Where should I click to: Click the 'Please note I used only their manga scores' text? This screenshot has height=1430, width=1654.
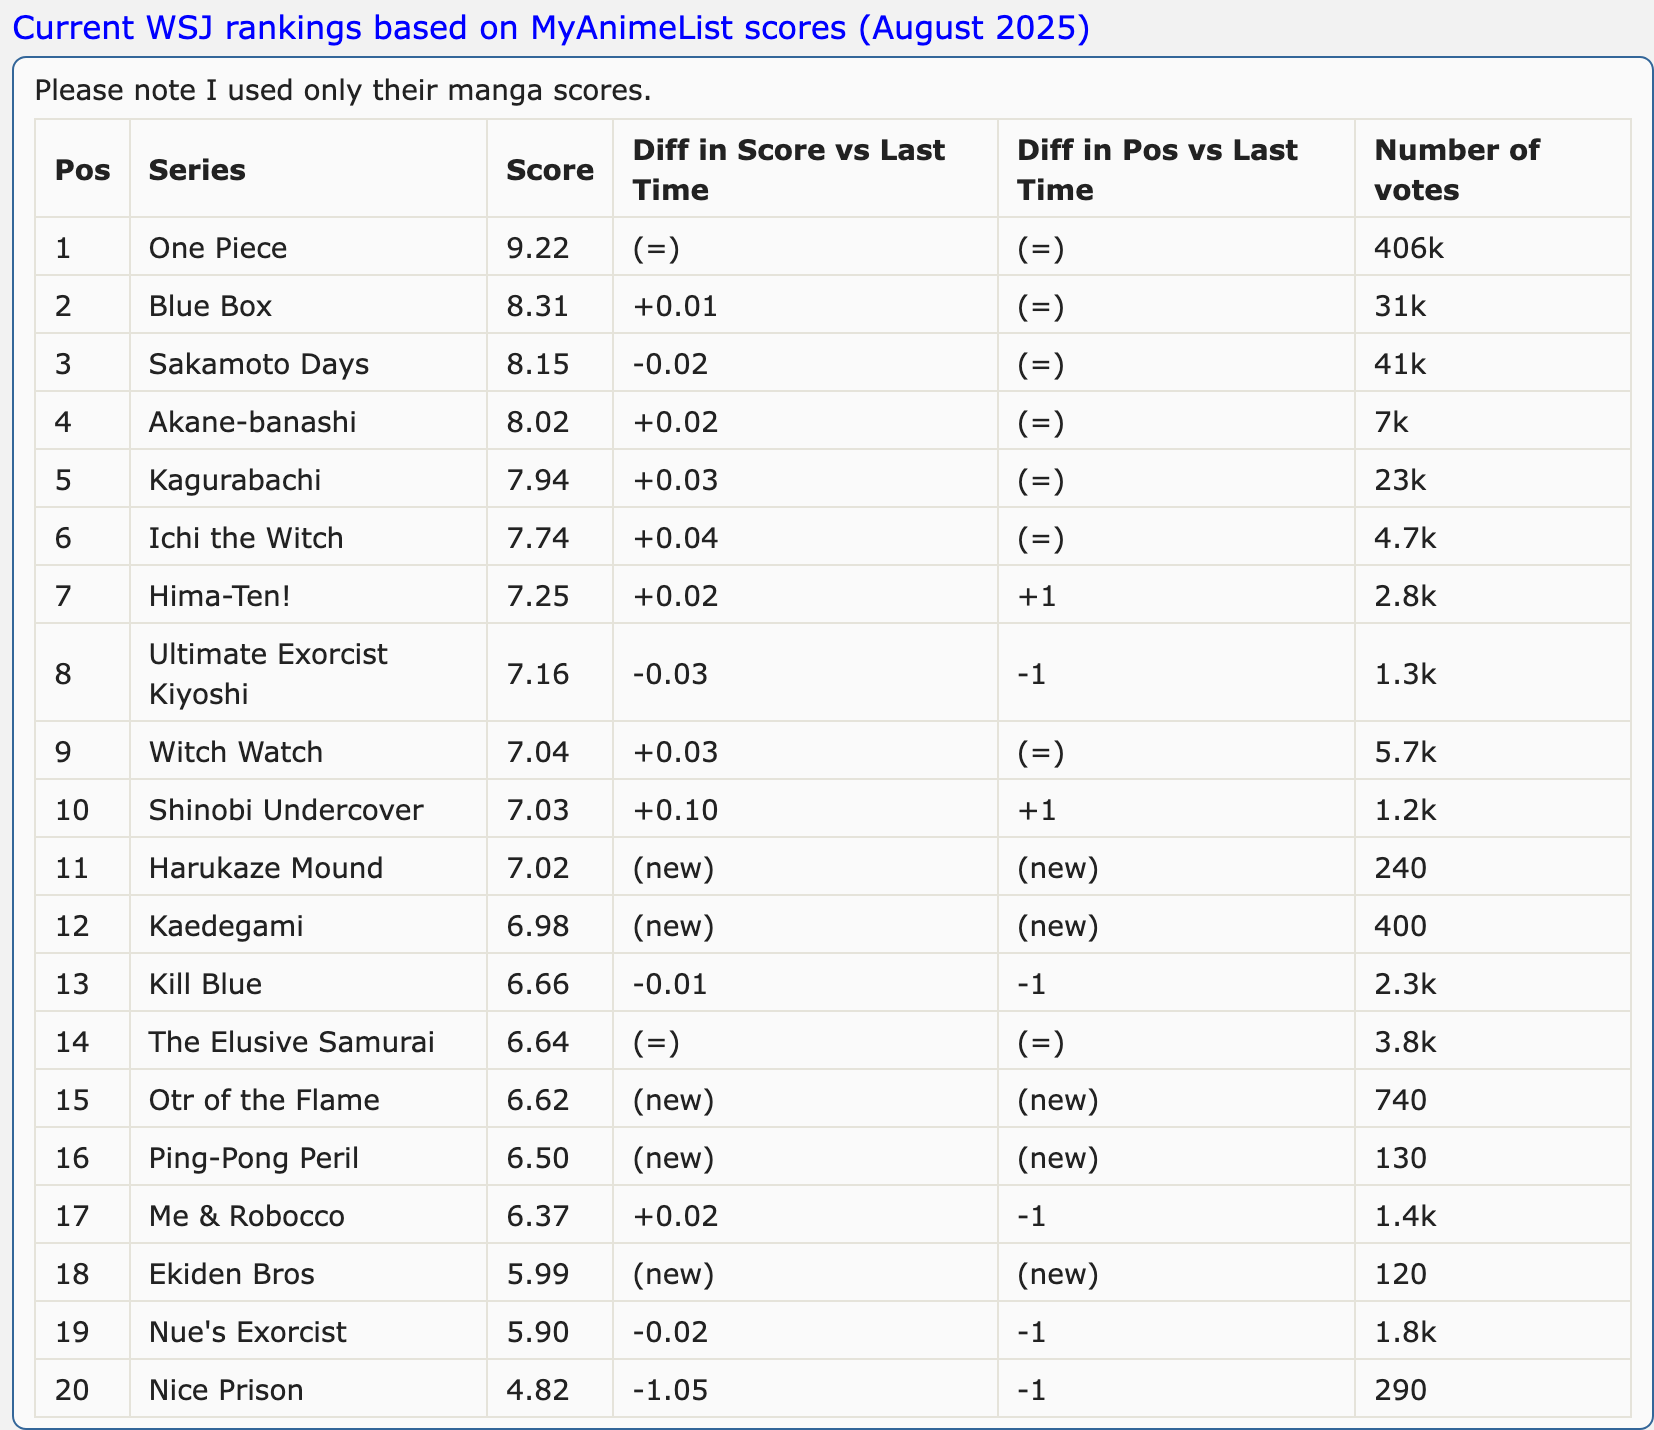tap(343, 91)
